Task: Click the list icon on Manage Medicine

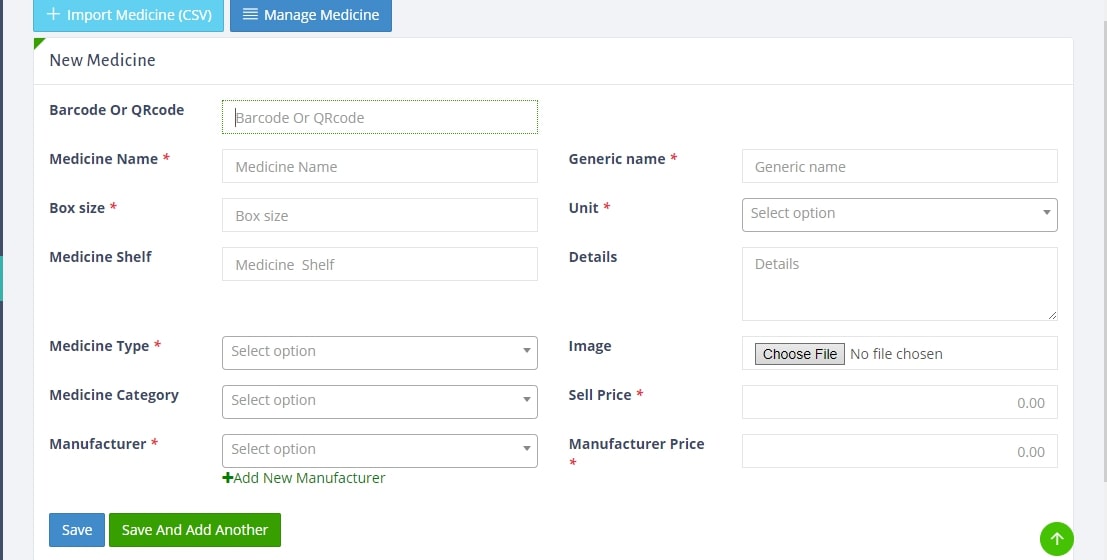Action: 250,14
